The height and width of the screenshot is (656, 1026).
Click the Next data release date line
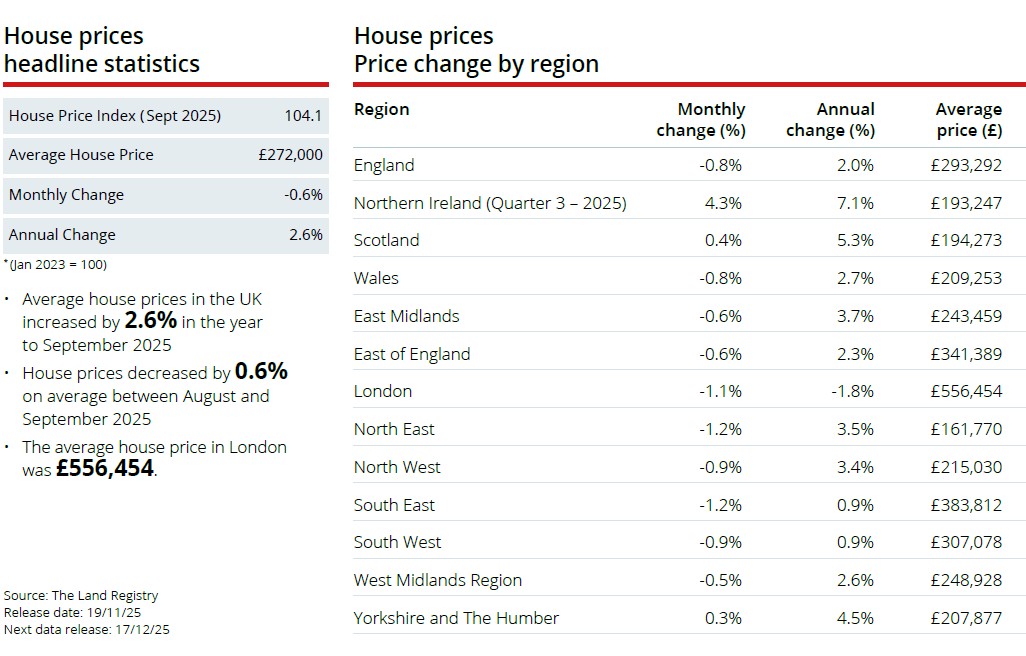click(88, 629)
